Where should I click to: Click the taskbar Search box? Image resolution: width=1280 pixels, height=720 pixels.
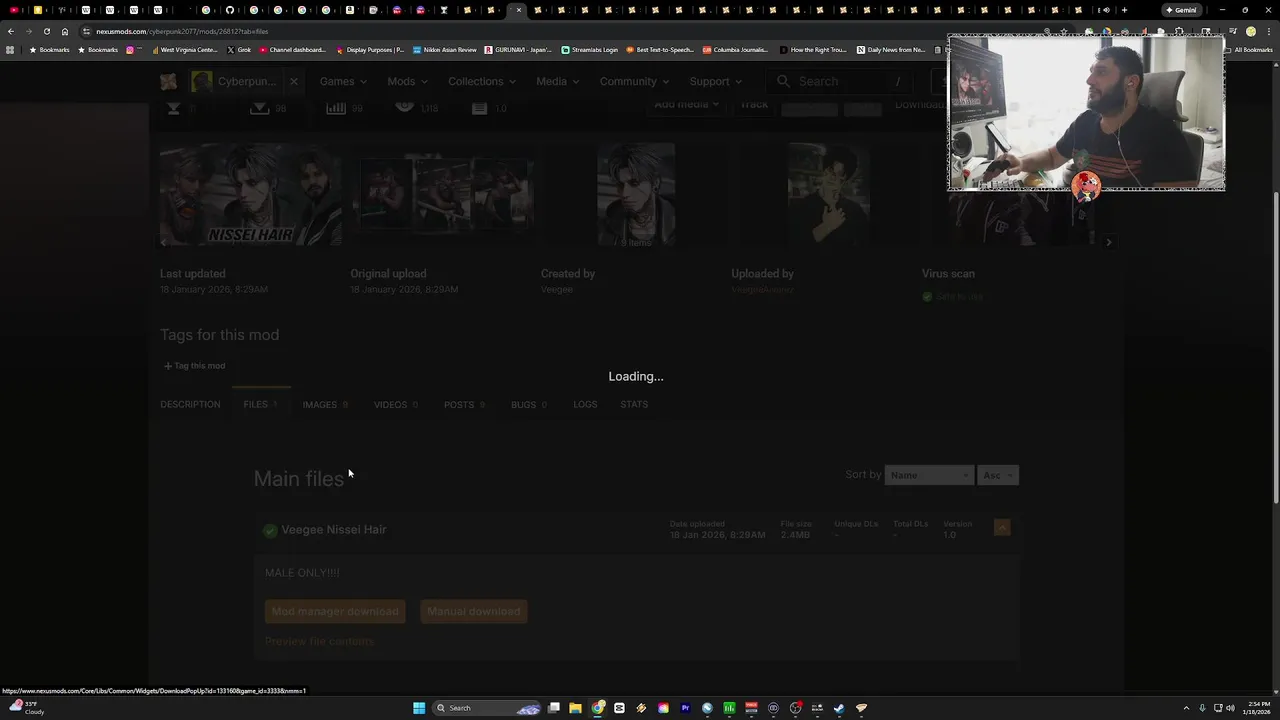tap(487, 708)
